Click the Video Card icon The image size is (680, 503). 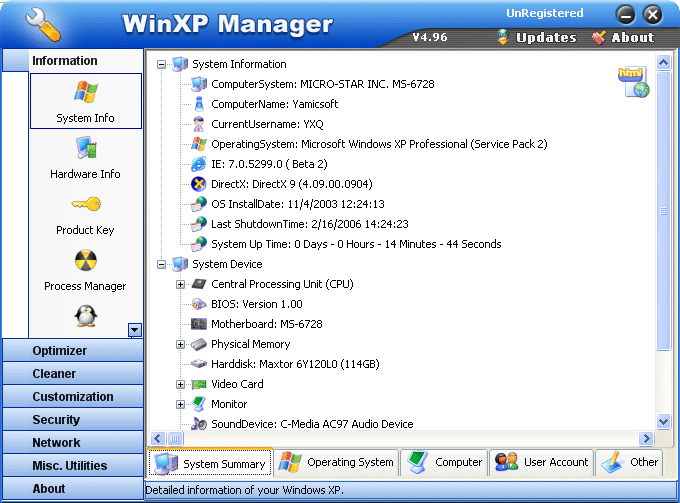[199, 384]
